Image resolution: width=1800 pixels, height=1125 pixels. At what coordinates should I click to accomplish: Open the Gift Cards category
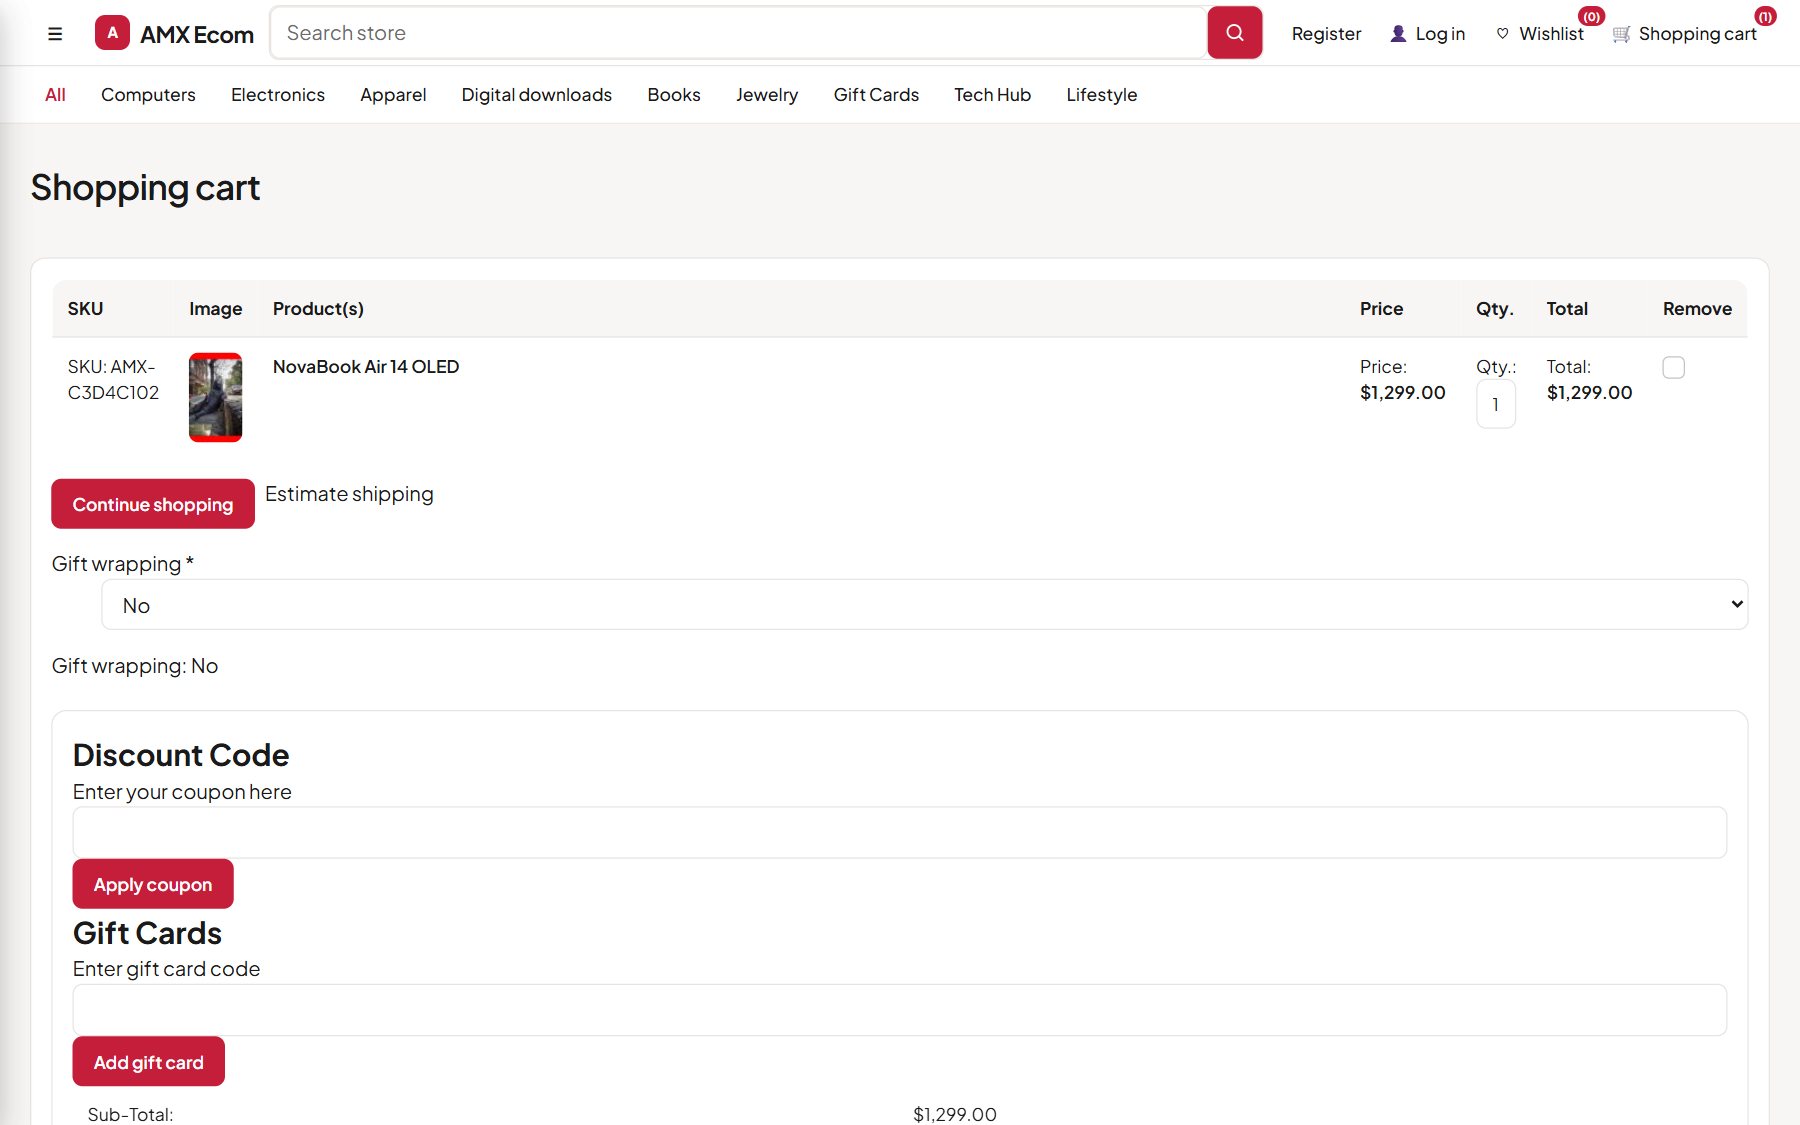coord(876,95)
